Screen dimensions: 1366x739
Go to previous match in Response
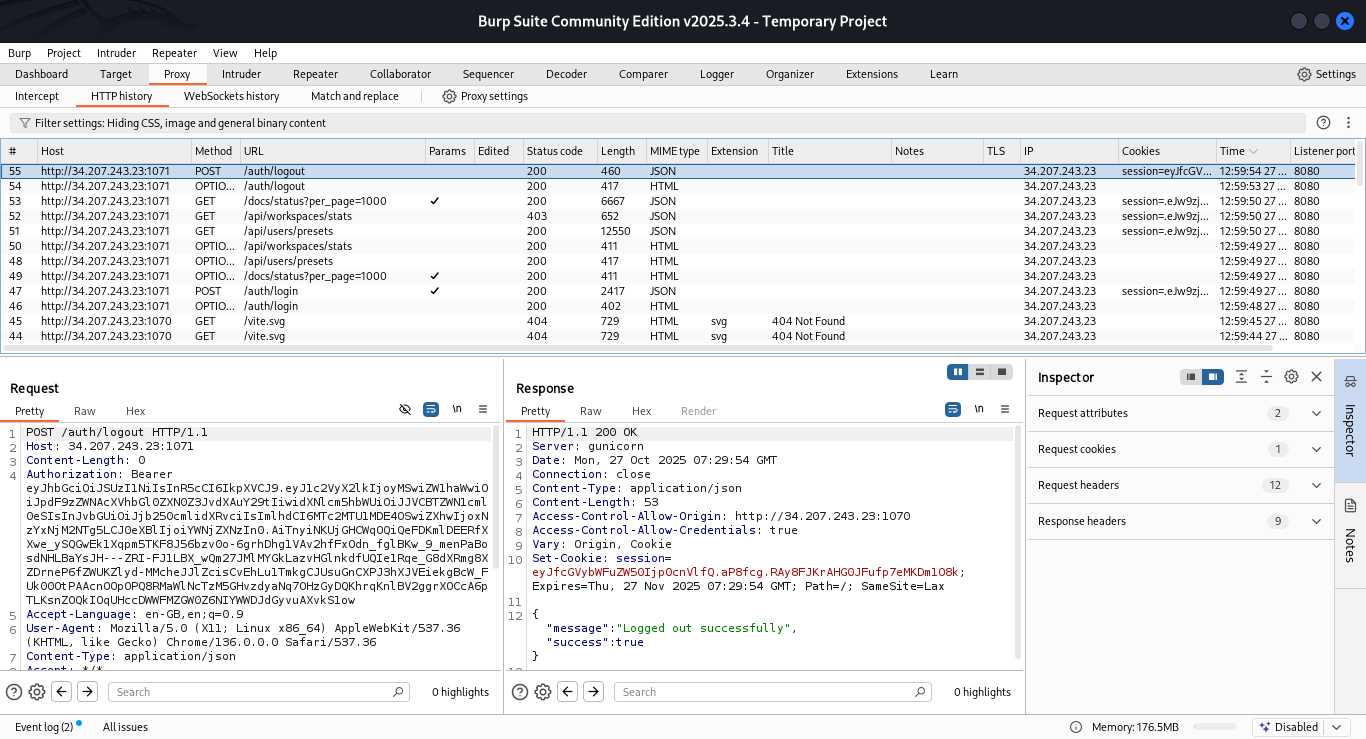pos(568,692)
